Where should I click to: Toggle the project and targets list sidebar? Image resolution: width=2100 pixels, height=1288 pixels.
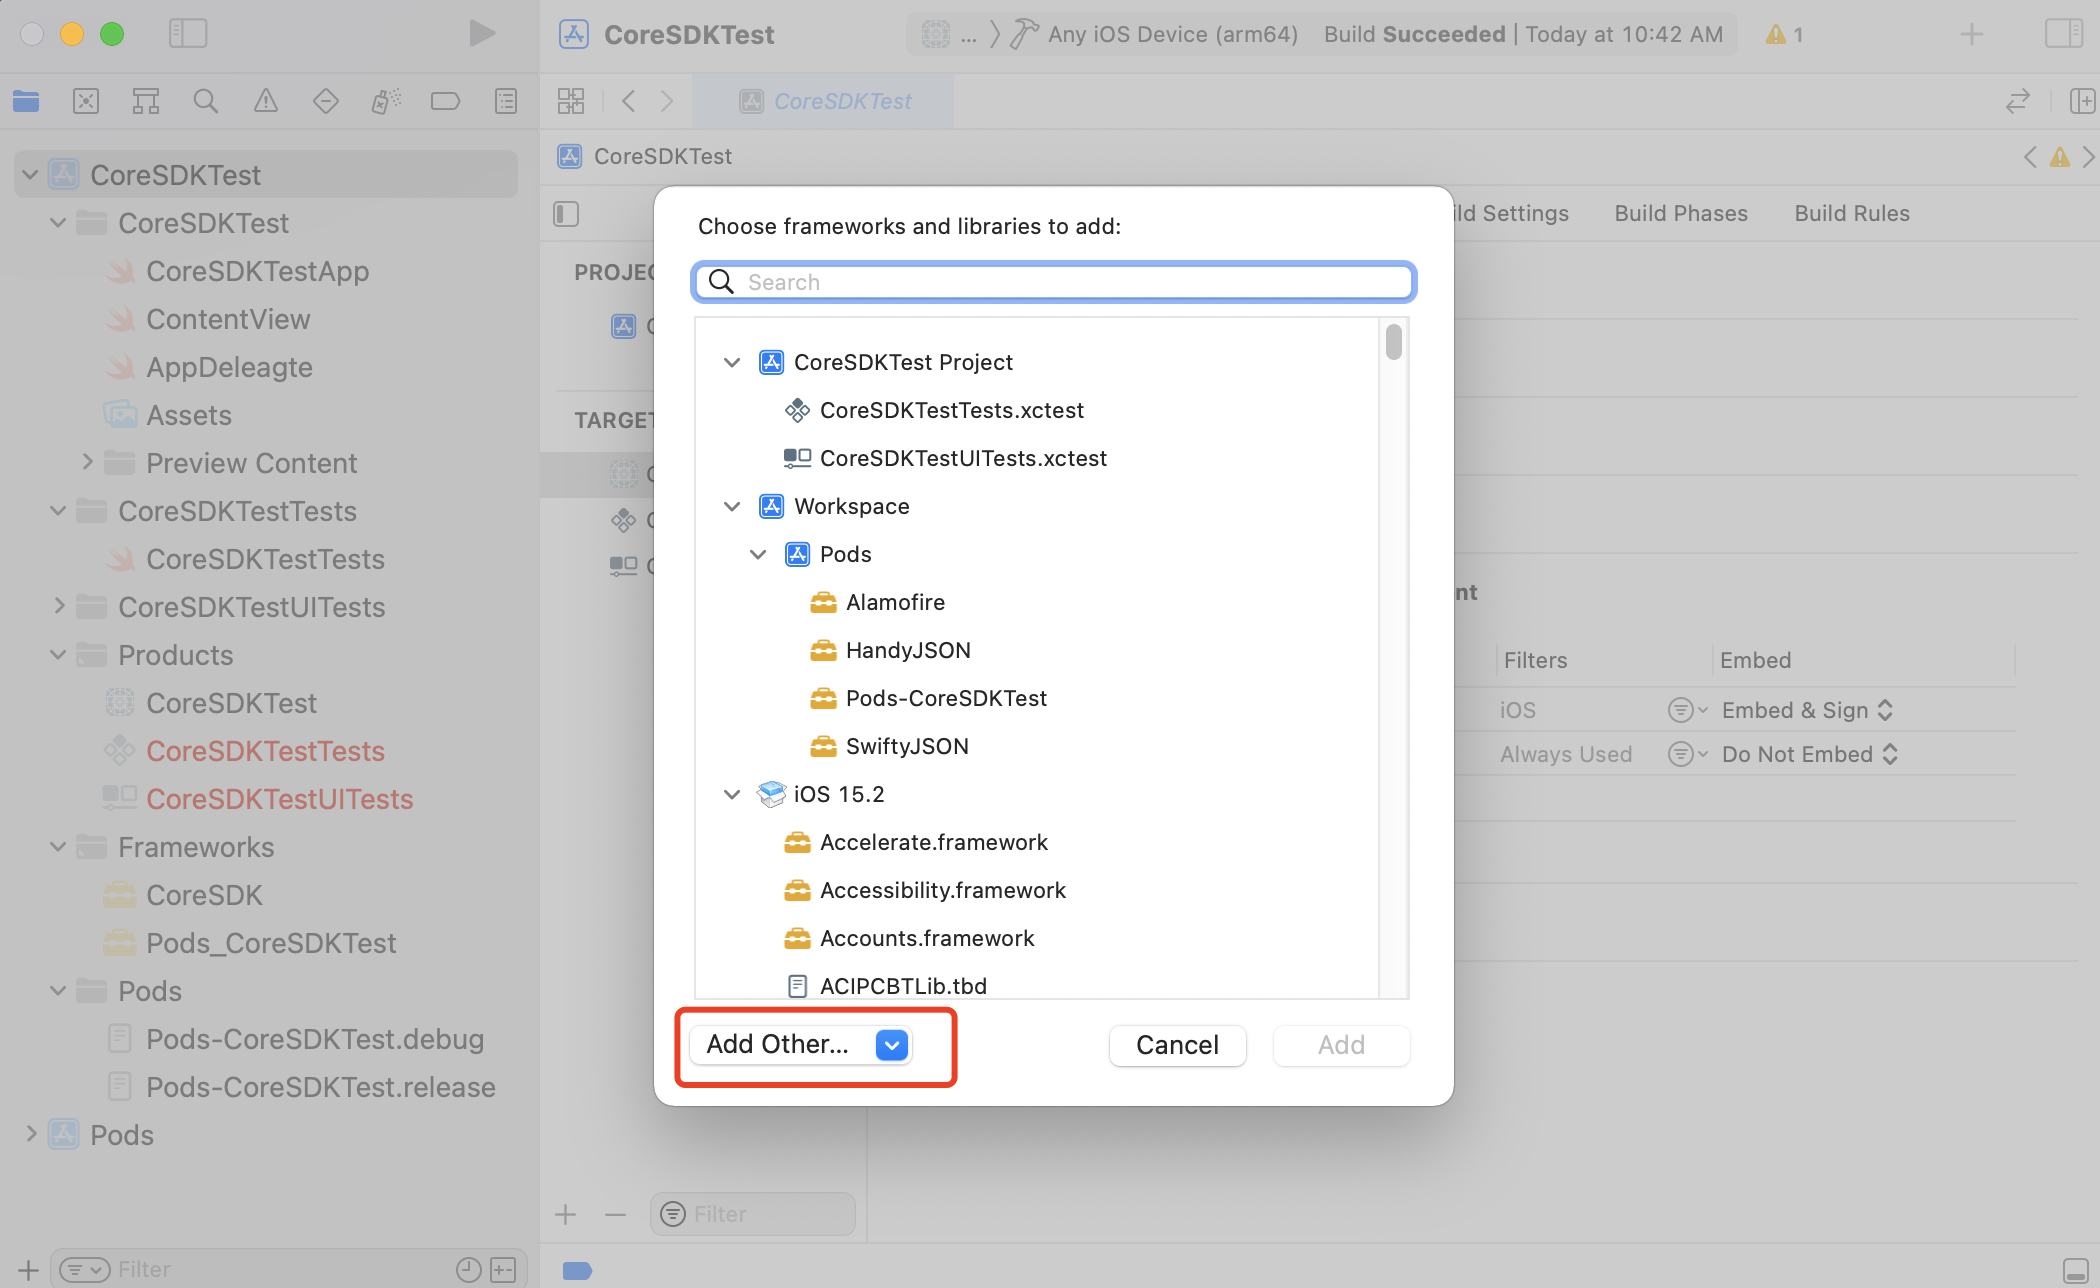(x=566, y=214)
